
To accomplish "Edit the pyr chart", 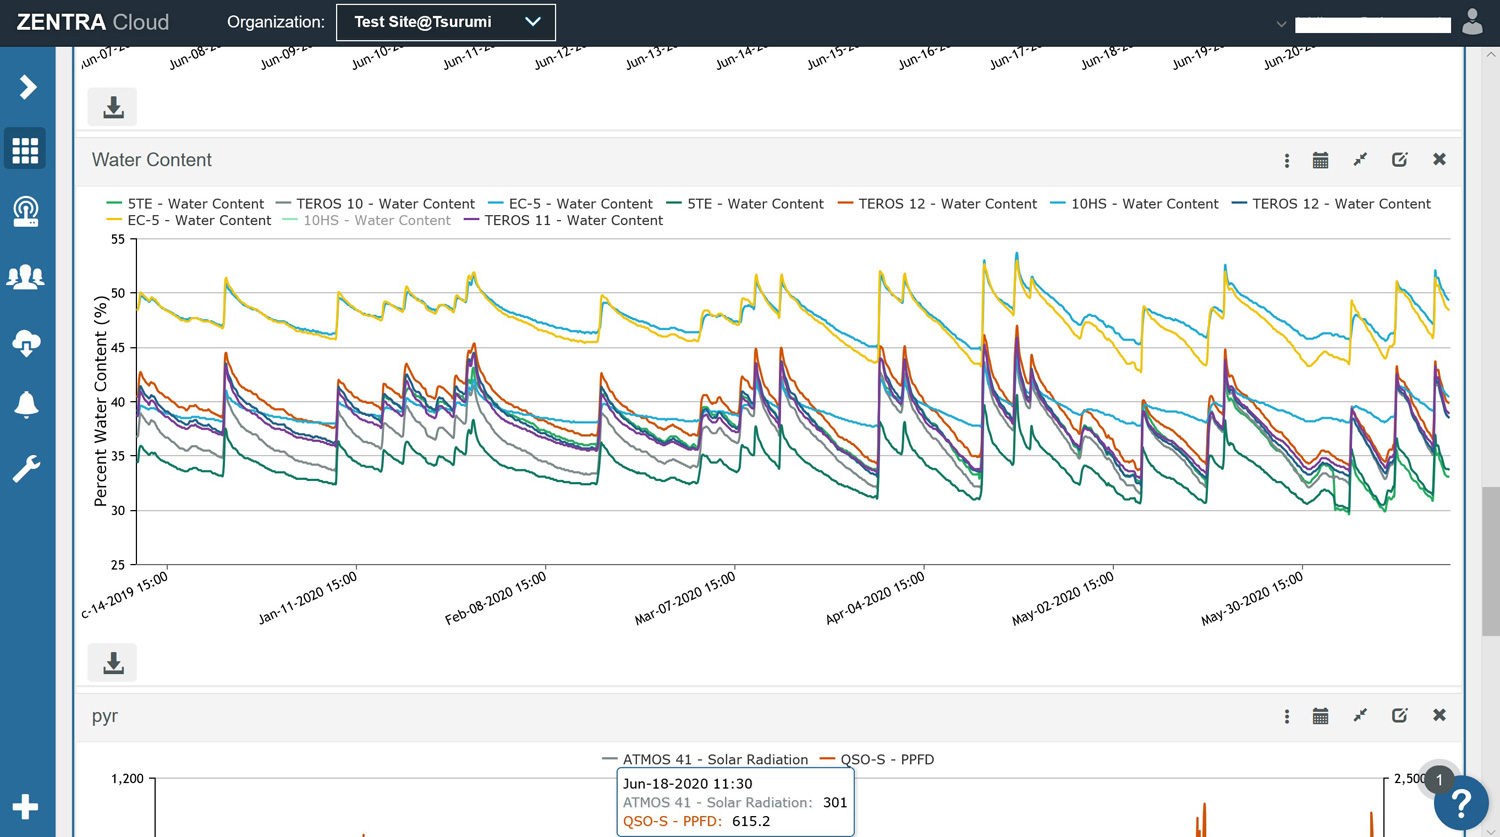I will click(1400, 716).
